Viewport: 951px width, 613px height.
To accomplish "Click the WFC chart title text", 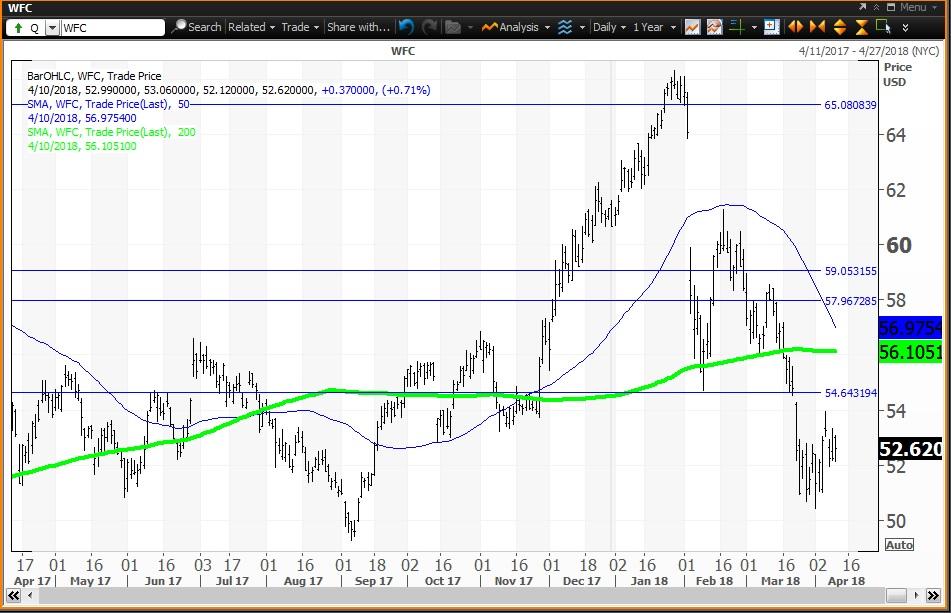I will pos(403,51).
